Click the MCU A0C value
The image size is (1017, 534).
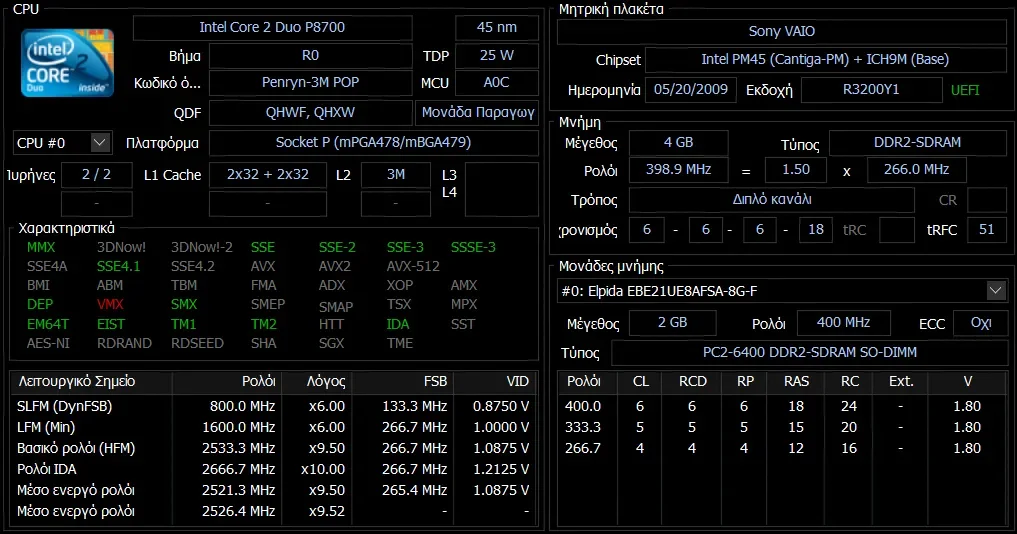tap(497, 82)
